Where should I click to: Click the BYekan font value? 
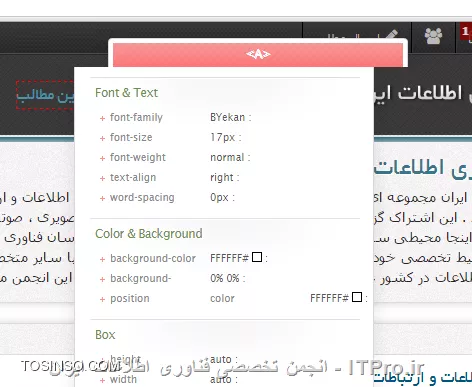point(227,117)
